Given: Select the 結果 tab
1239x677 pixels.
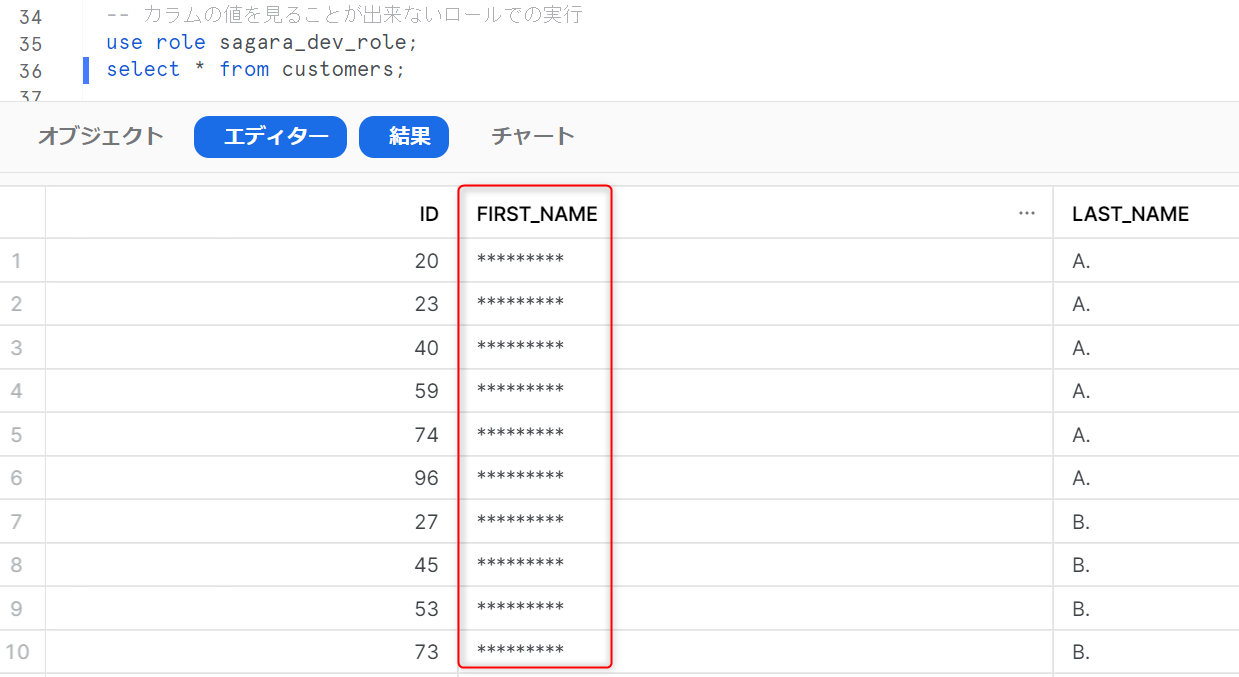Looking at the screenshot, I should click(x=404, y=136).
